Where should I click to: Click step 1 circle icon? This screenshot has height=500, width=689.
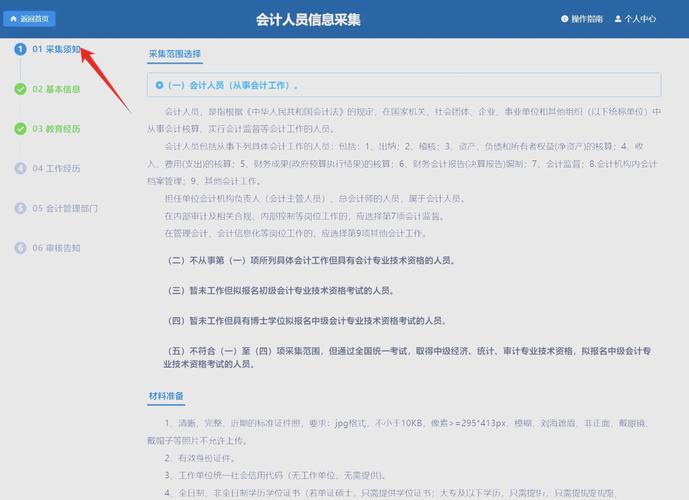click(20, 49)
